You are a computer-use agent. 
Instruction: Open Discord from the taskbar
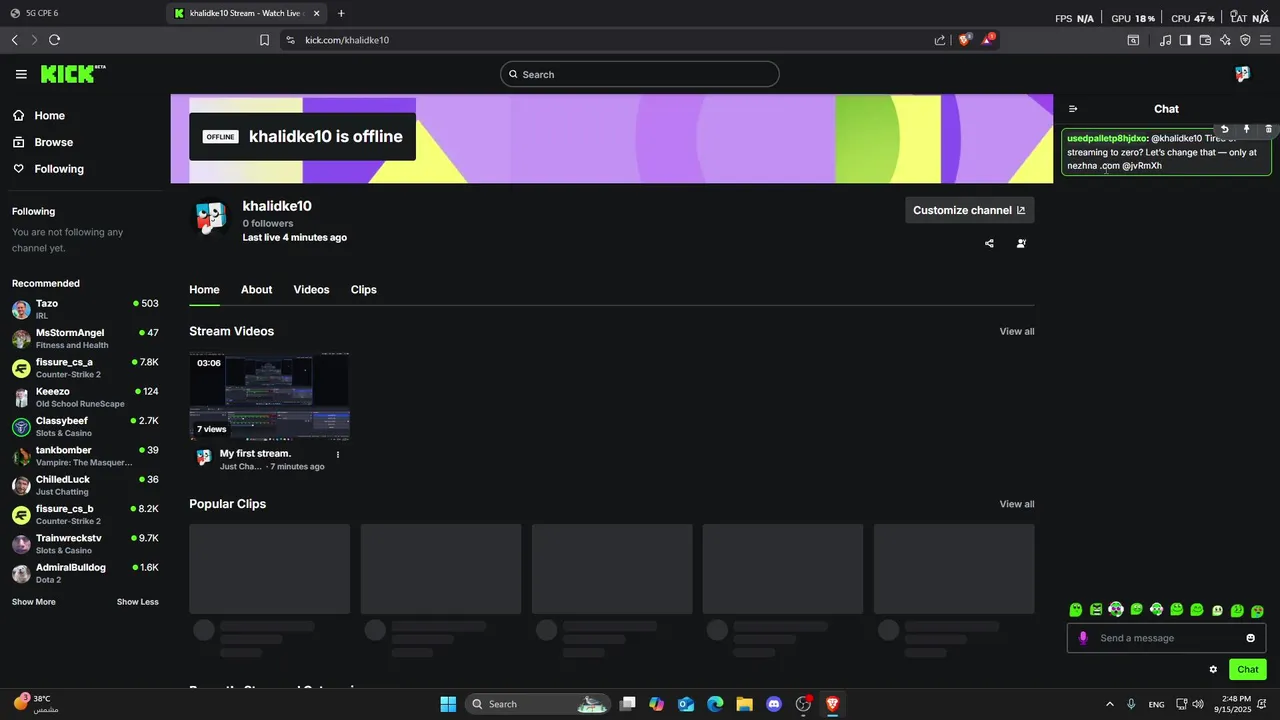[773, 704]
